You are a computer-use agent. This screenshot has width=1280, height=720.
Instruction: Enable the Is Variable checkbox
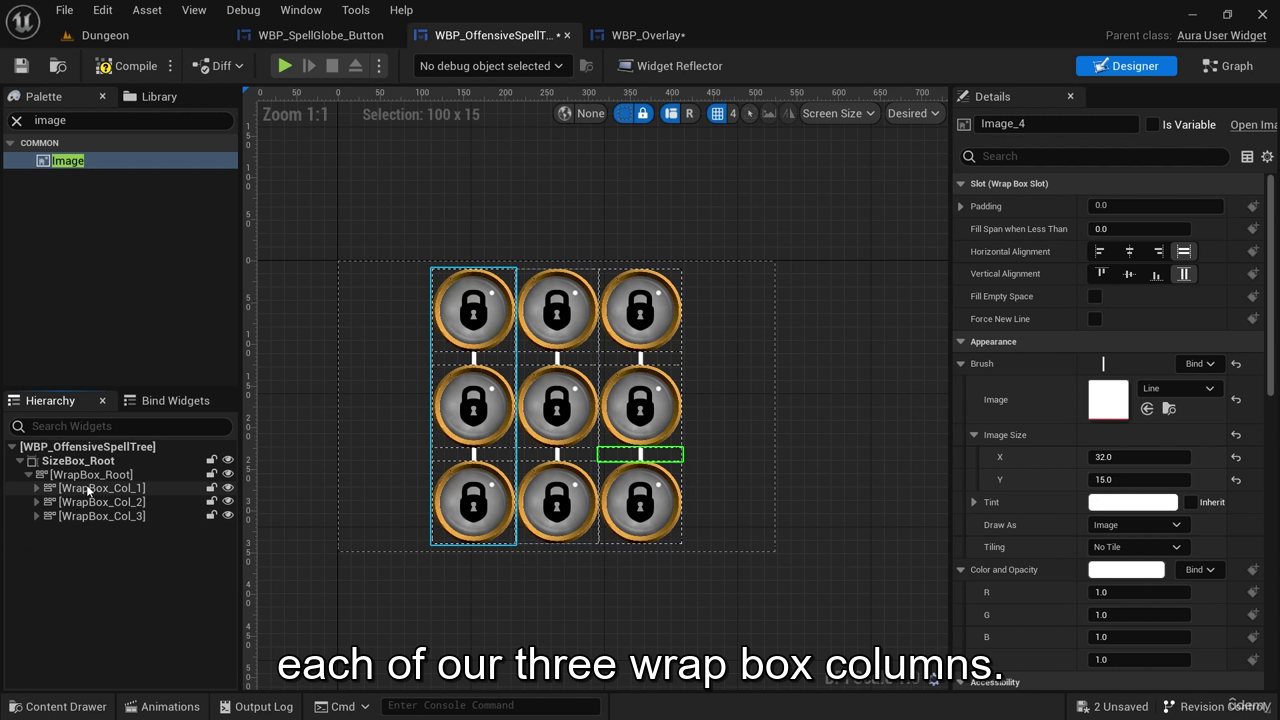pyautogui.click(x=1152, y=124)
